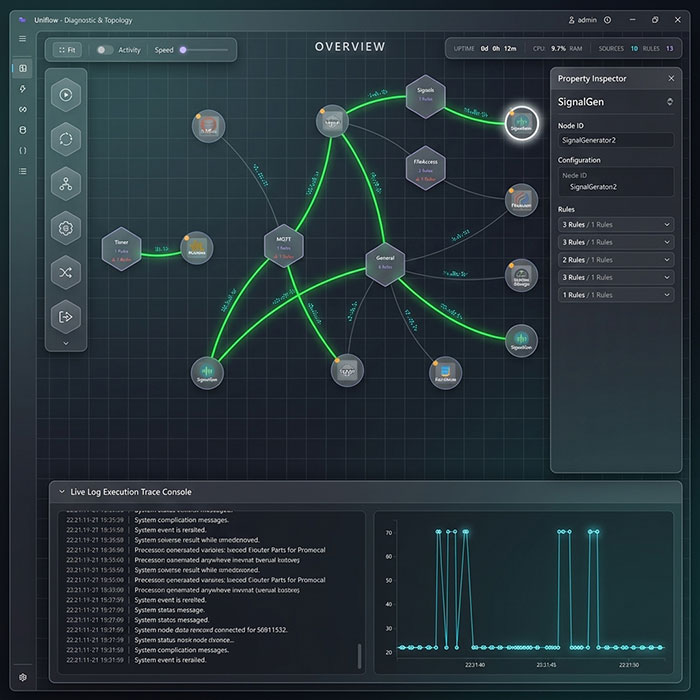The width and height of the screenshot is (700, 700).
Task: Click the SignalGen up-down stepper arrows
Action: pos(670,102)
